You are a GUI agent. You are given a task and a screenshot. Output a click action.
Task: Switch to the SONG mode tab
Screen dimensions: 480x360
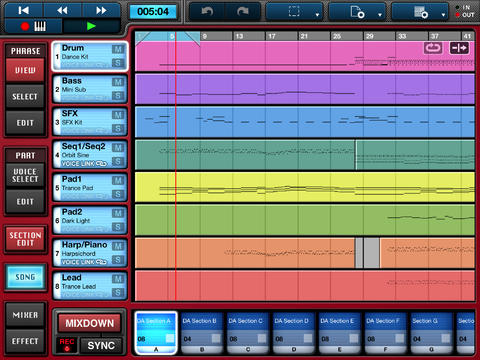click(25, 277)
